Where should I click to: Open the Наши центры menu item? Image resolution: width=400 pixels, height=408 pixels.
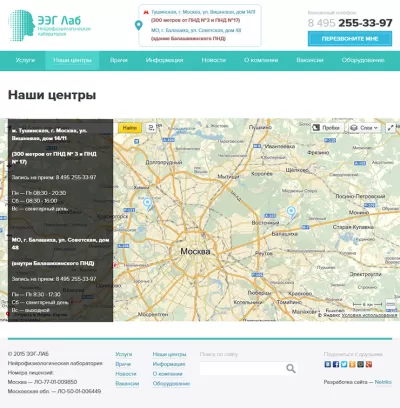(72, 60)
